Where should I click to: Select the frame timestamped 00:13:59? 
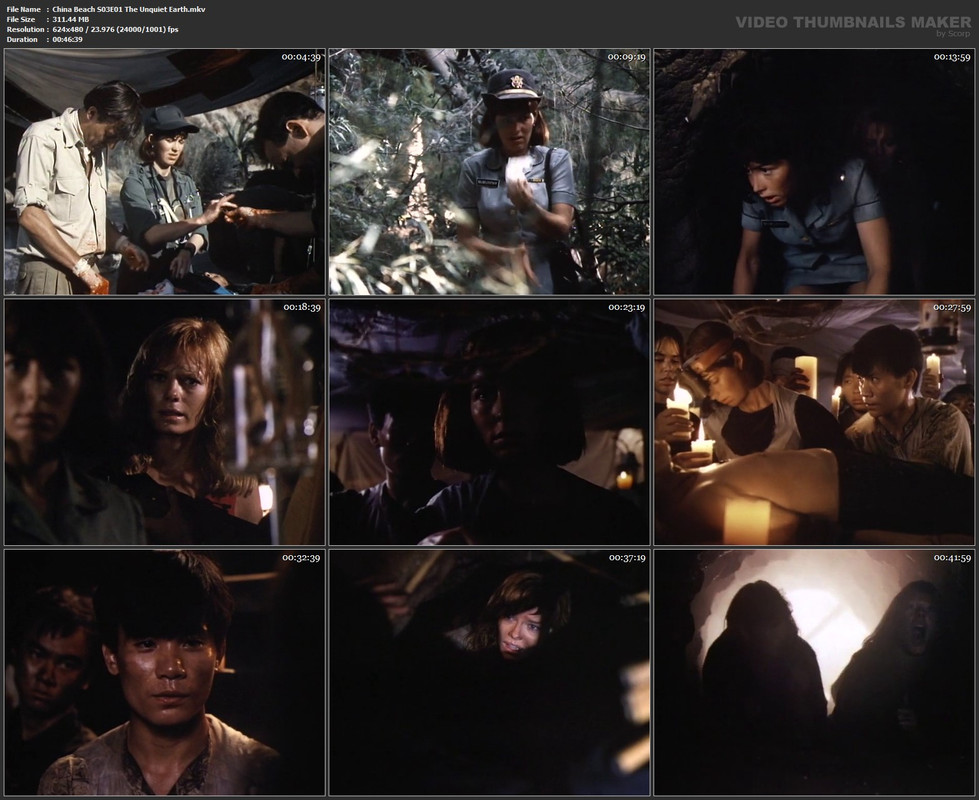tap(814, 172)
